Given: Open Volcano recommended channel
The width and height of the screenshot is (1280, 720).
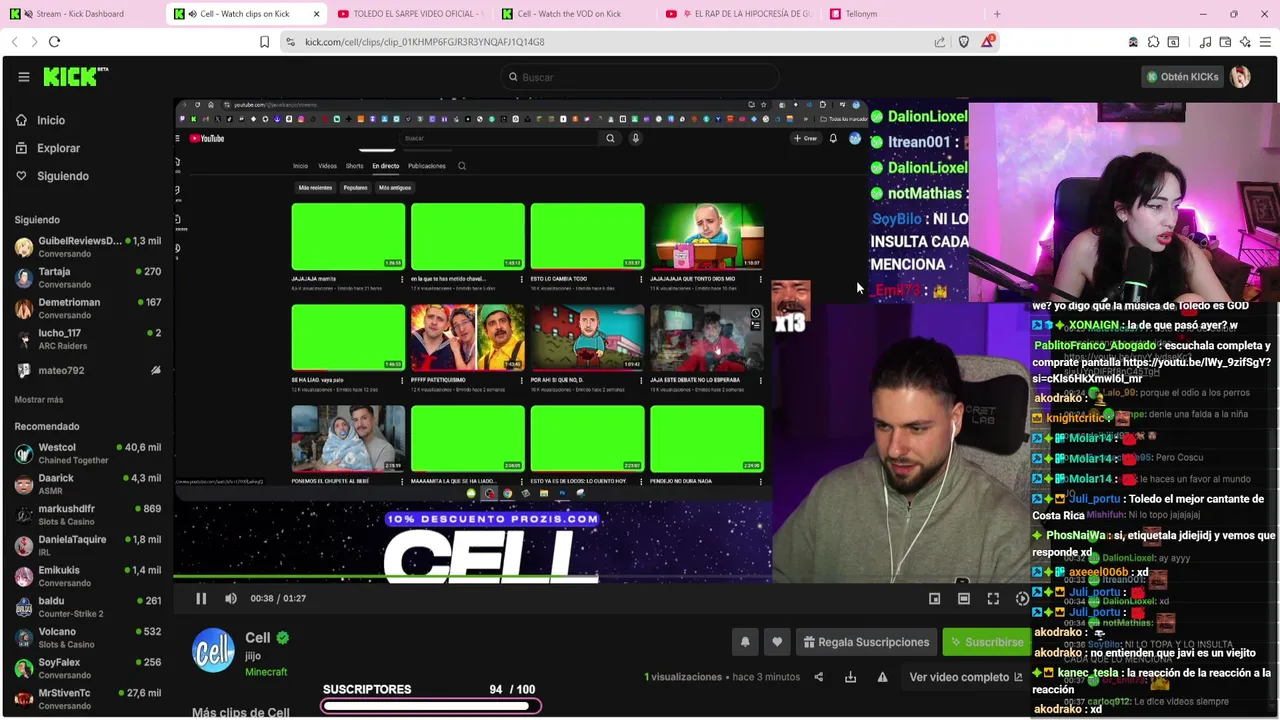Looking at the screenshot, I should point(87,638).
